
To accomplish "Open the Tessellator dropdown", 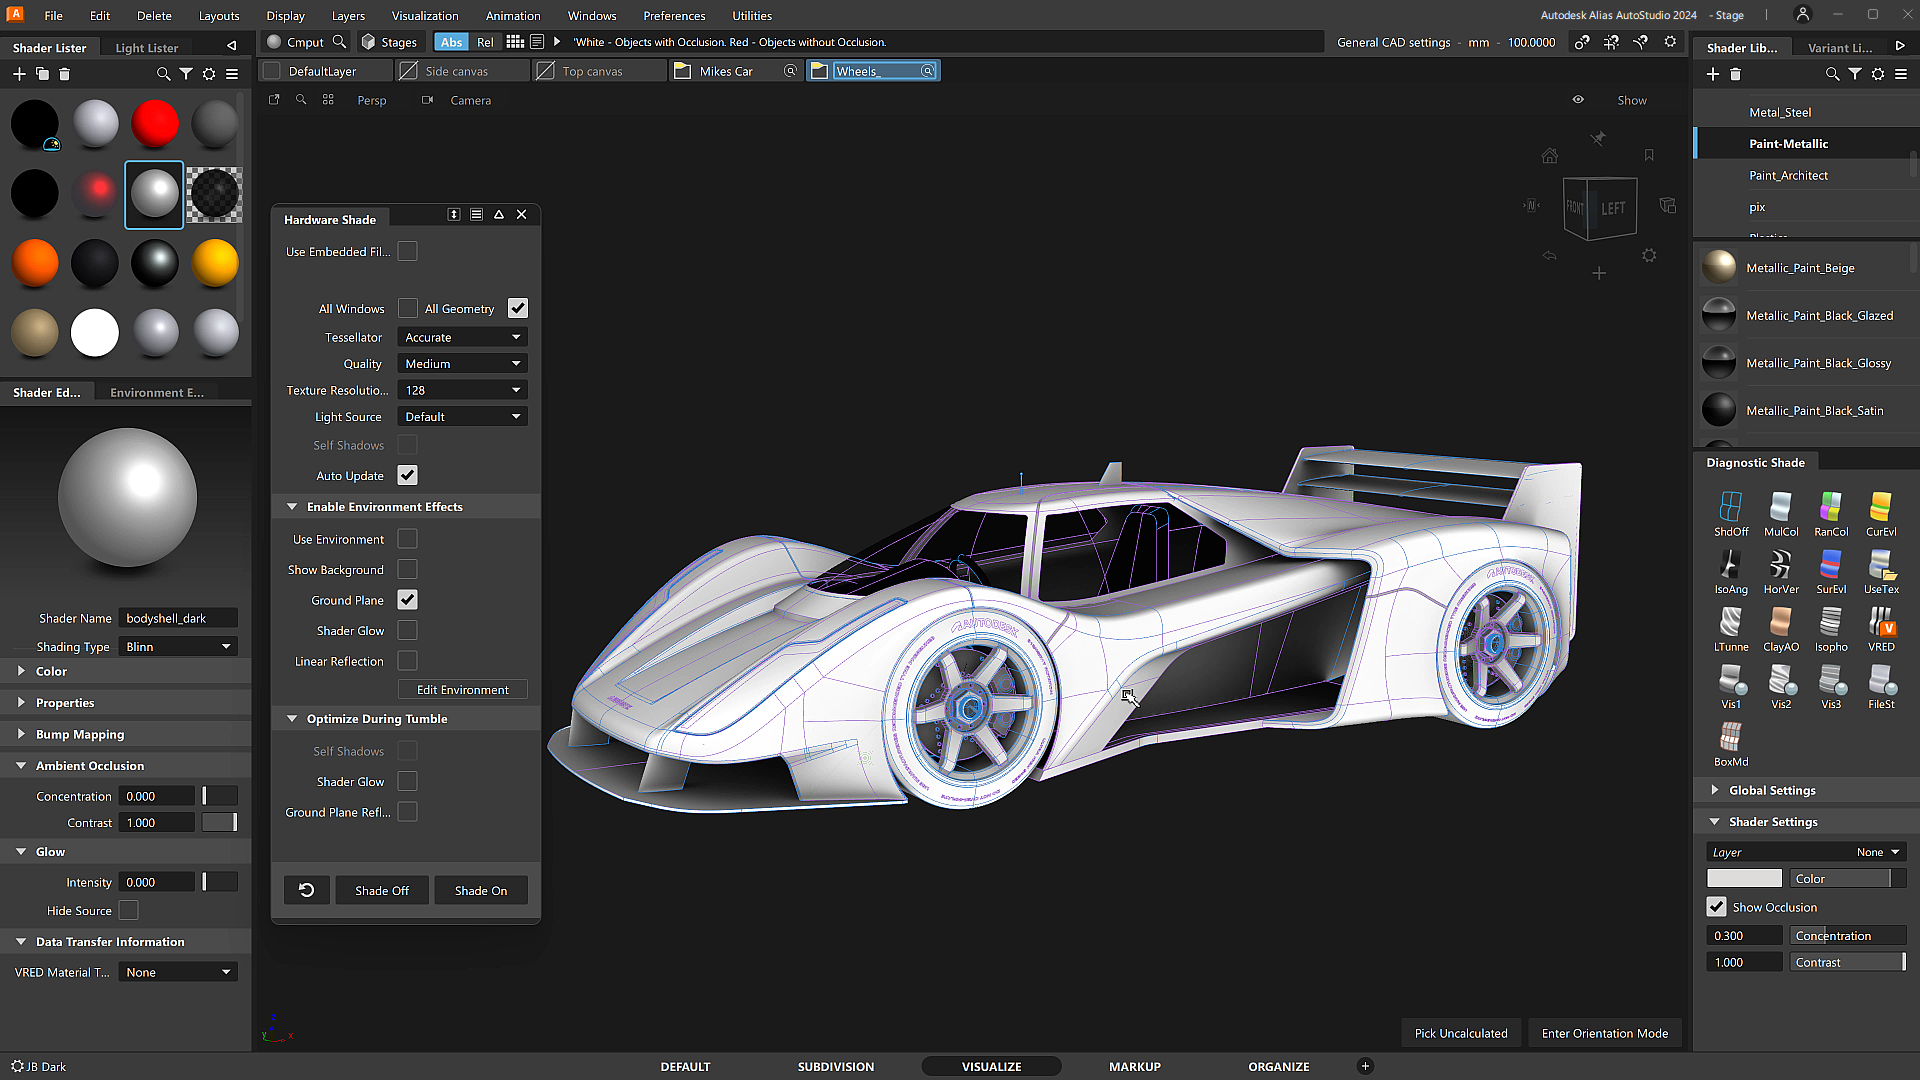I will click(462, 337).
